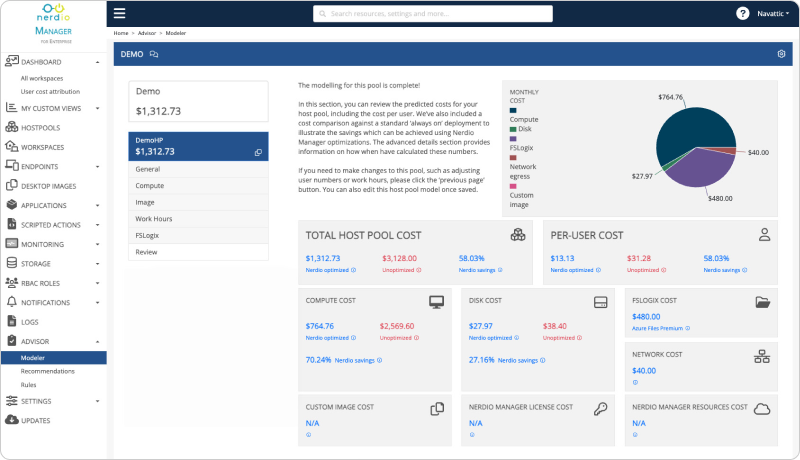
Task: Click the Disk Cost drive icon
Action: click(x=601, y=302)
